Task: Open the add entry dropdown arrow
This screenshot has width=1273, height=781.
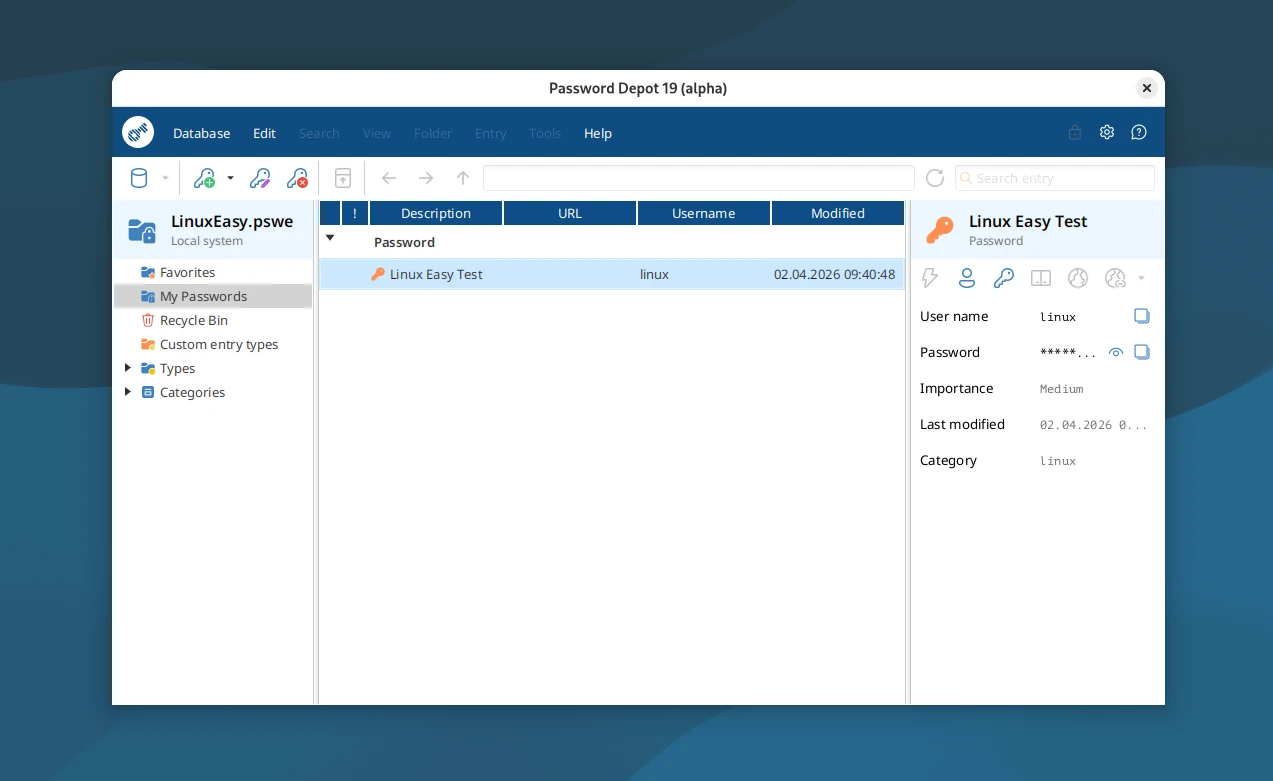Action: point(230,178)
